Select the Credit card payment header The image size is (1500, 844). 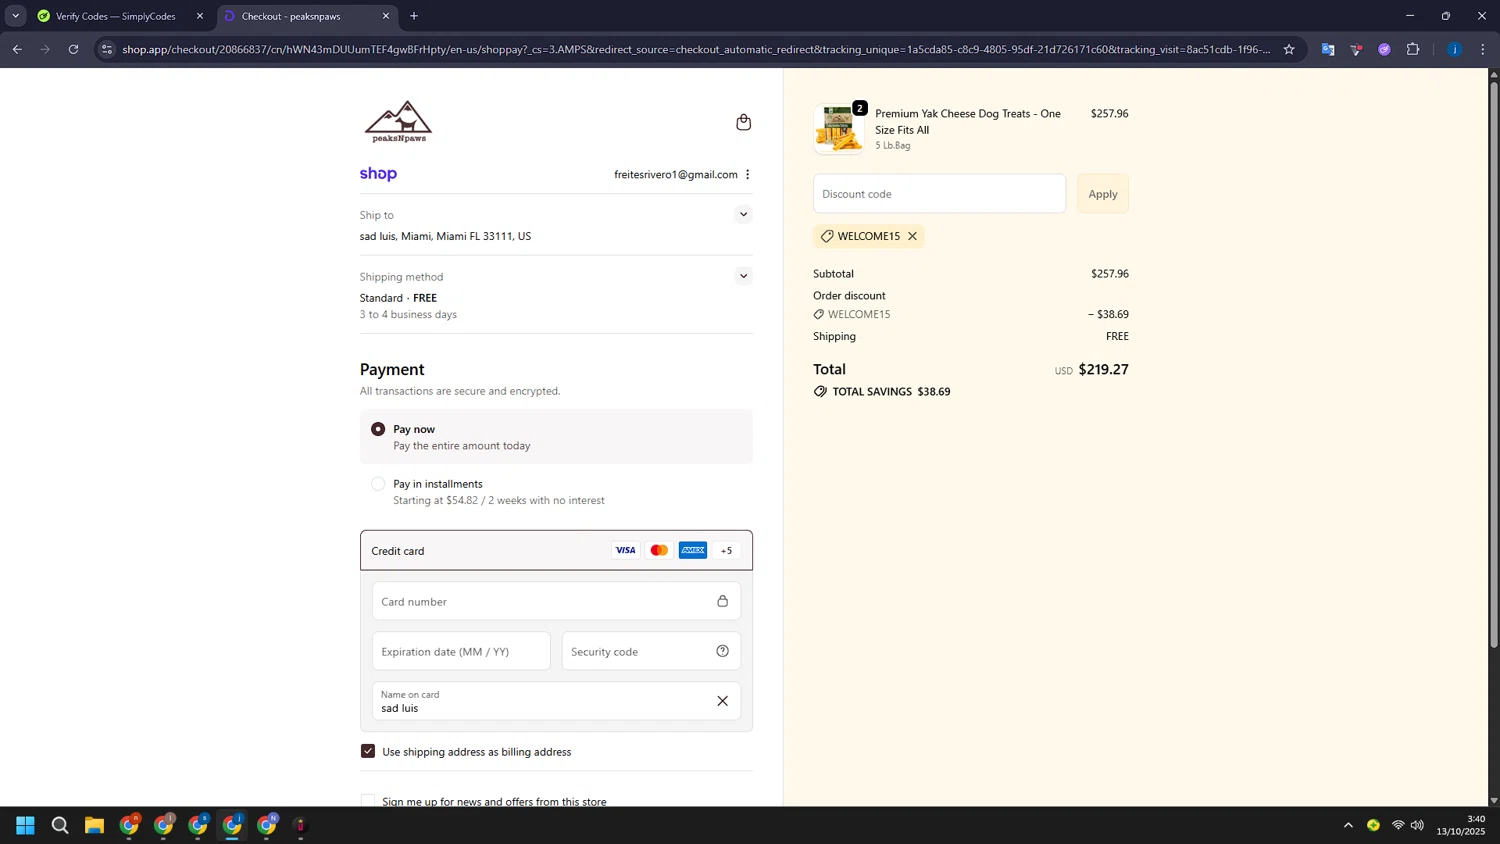pos(556,550)
